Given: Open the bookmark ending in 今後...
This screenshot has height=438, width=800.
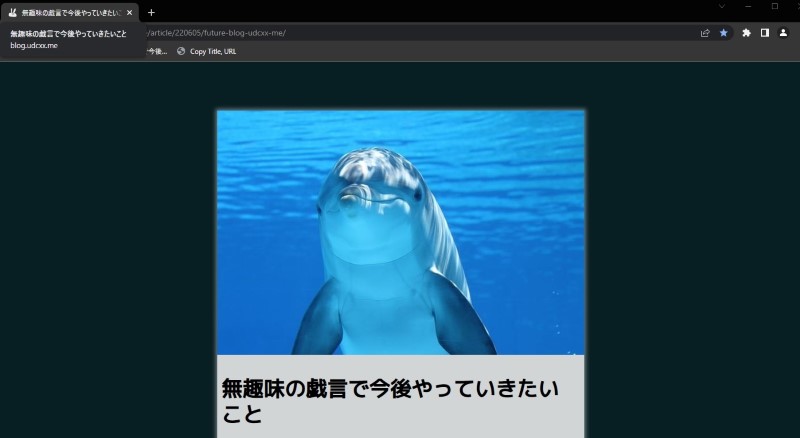Looking at the screenshot, I should coord(157,51).
